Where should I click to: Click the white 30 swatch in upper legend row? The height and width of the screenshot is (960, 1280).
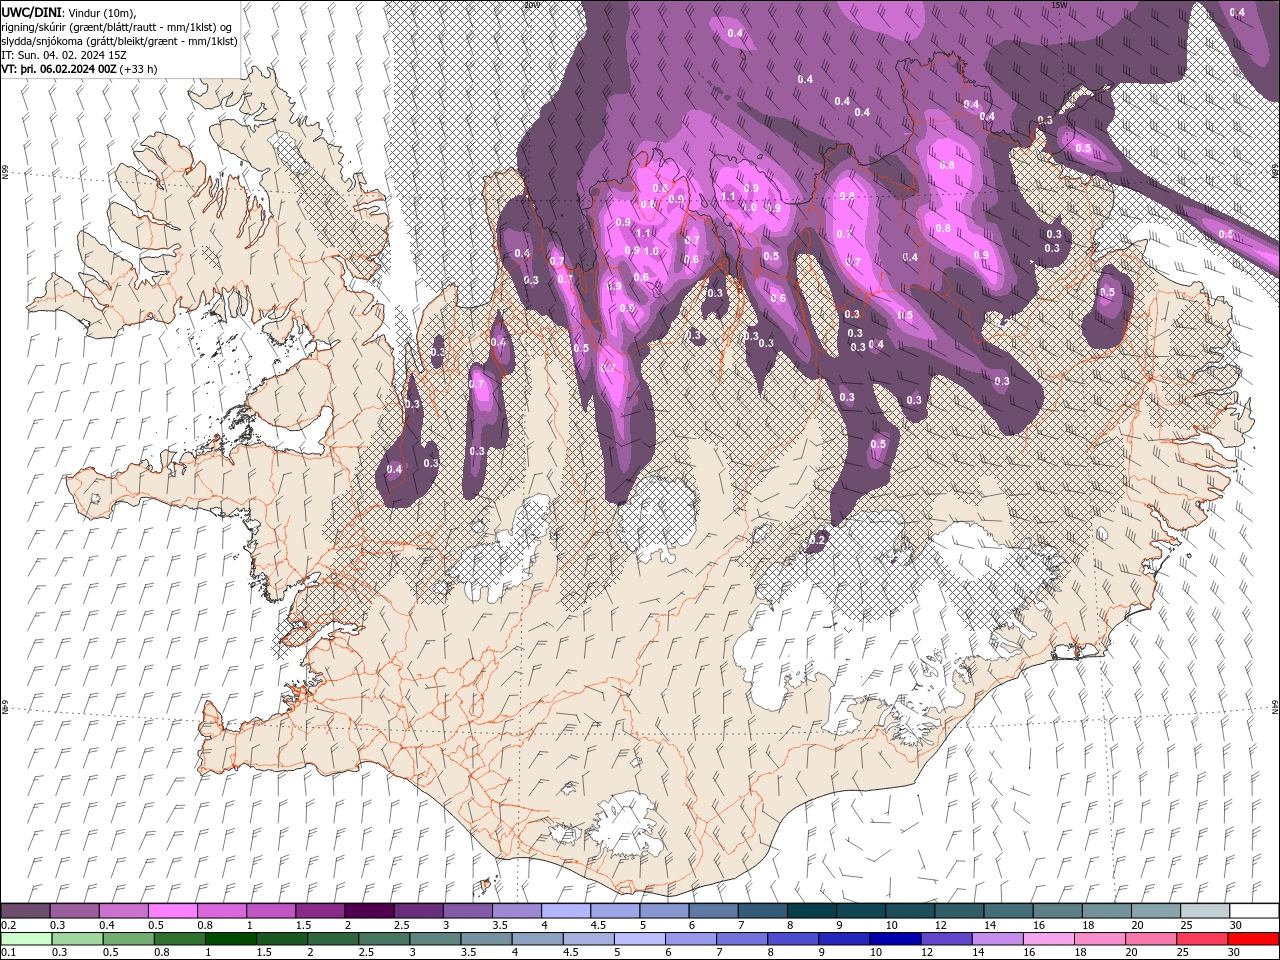pyautogui.click(x=1254, y=911)
